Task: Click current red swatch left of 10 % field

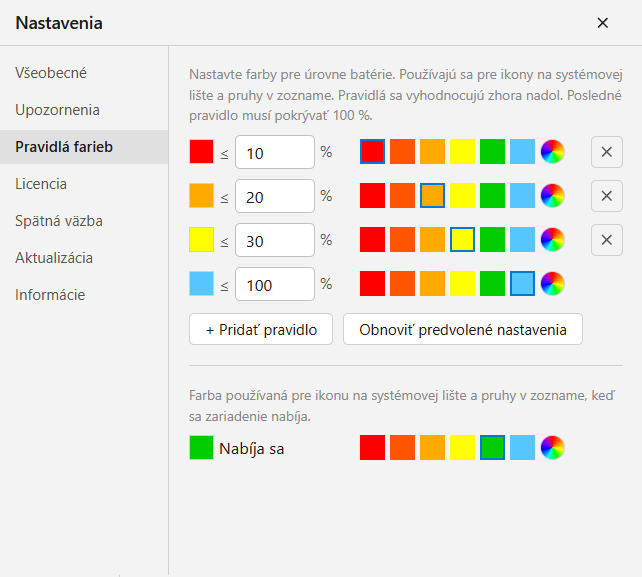Action: tap(201, 152)
